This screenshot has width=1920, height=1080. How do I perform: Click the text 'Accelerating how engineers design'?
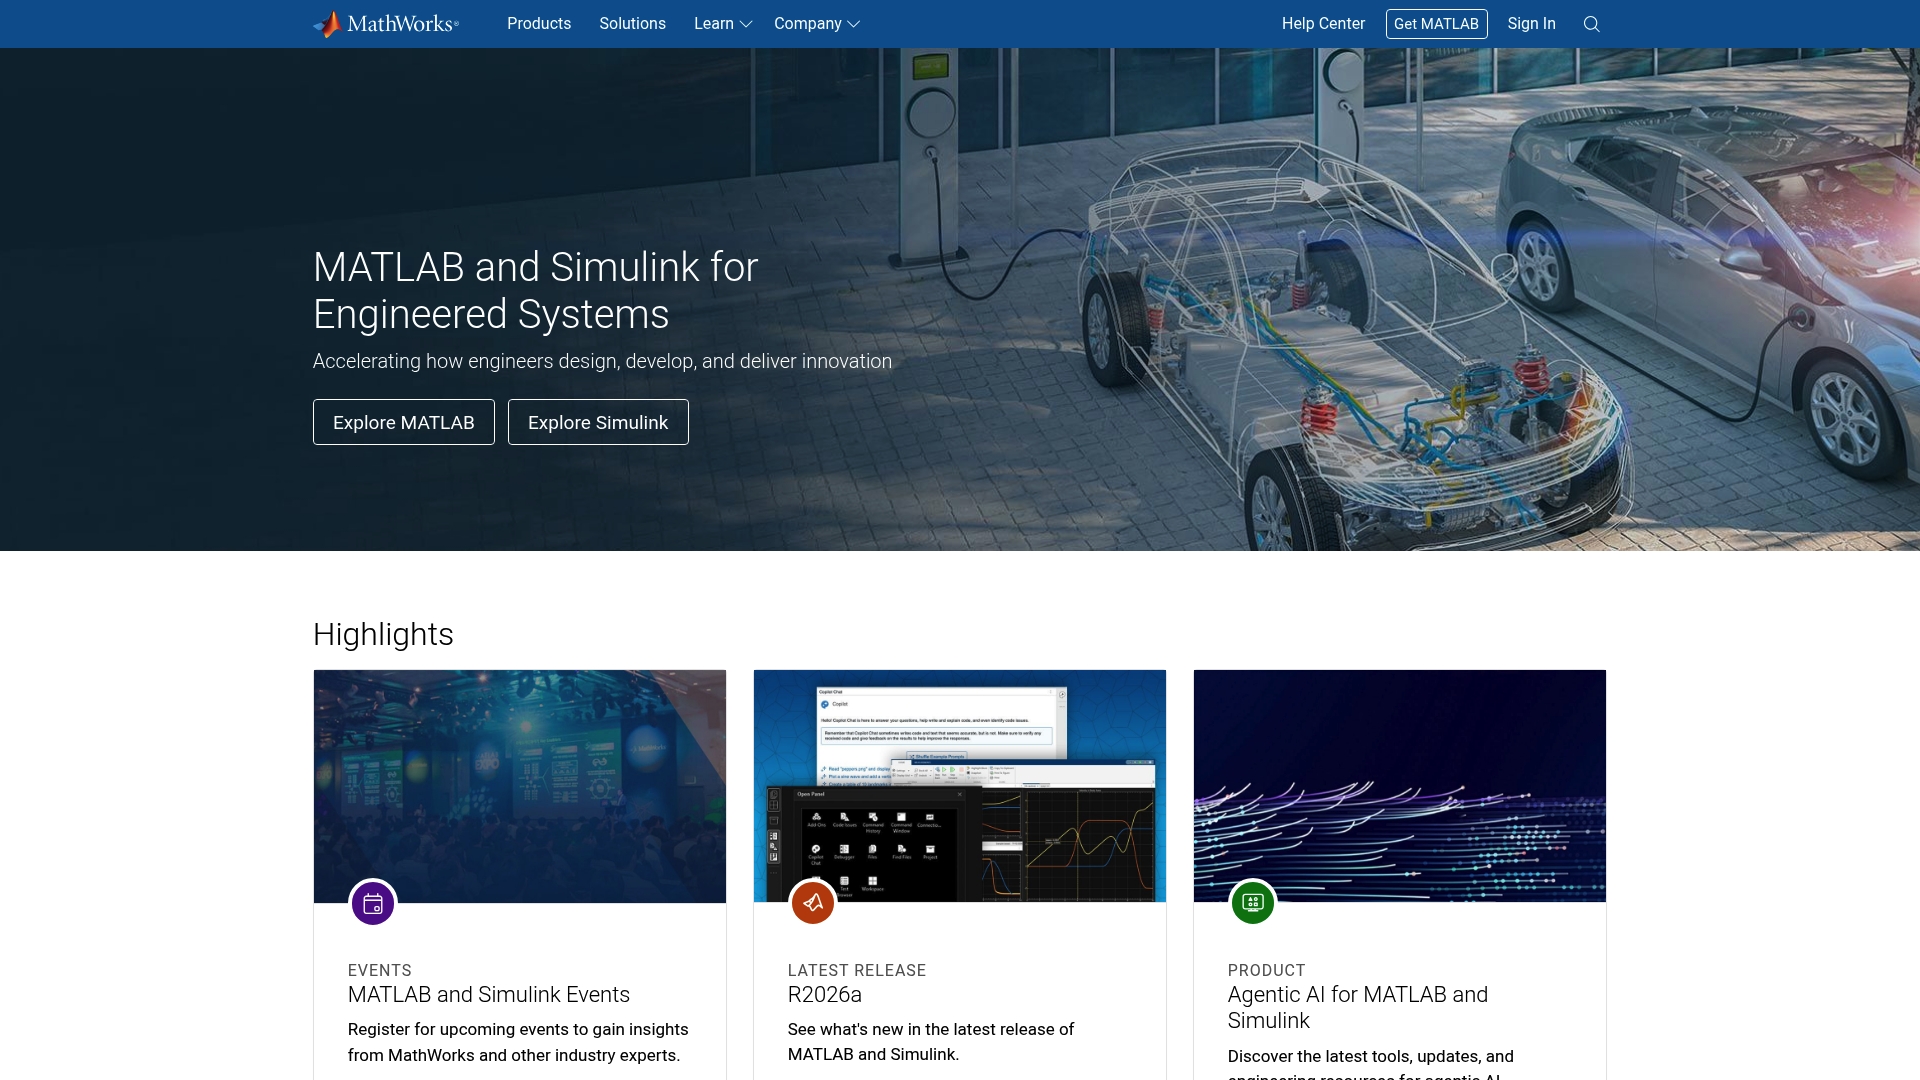pyautogui.click(x=603, y=362)
